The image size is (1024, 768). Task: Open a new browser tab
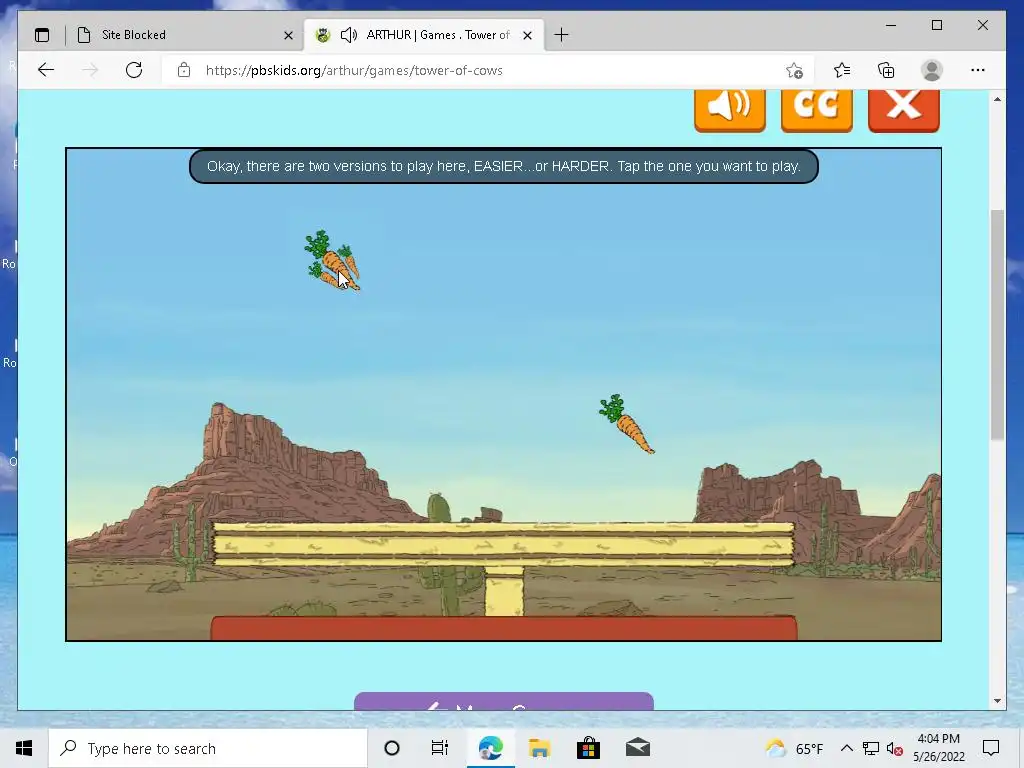click(x=561, y=35)
